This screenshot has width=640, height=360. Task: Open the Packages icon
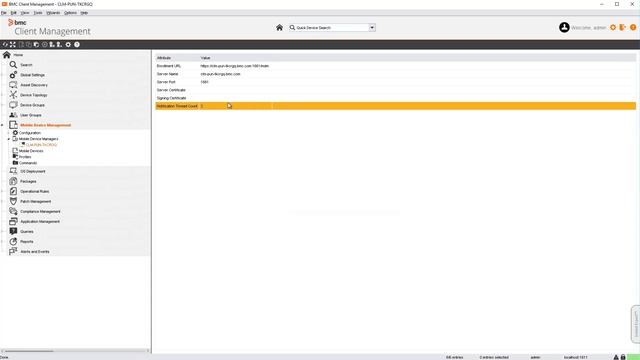click(13, 181)
